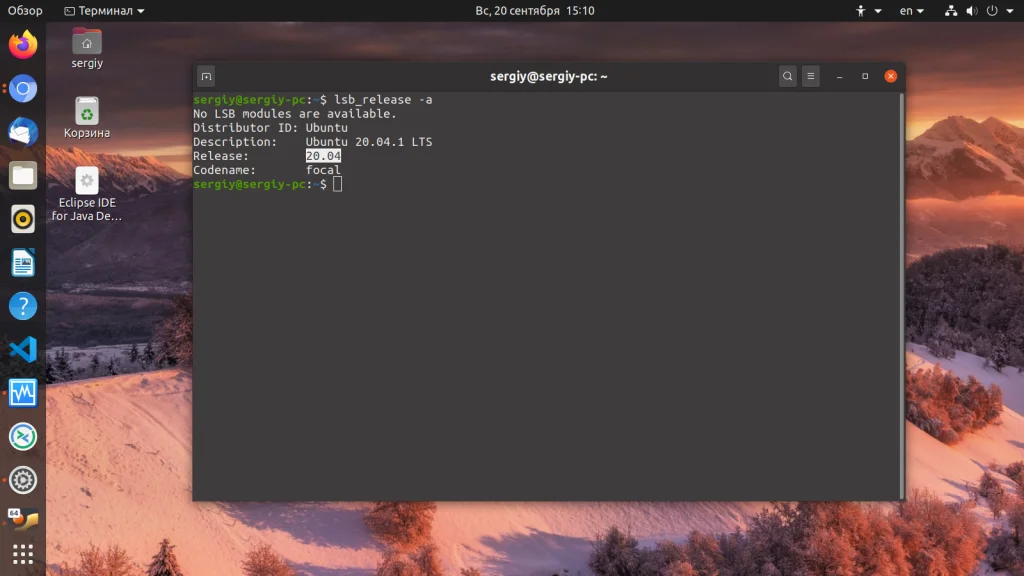Open a new terminal tab button
The image size is (1024, 576).
(206, 76)
